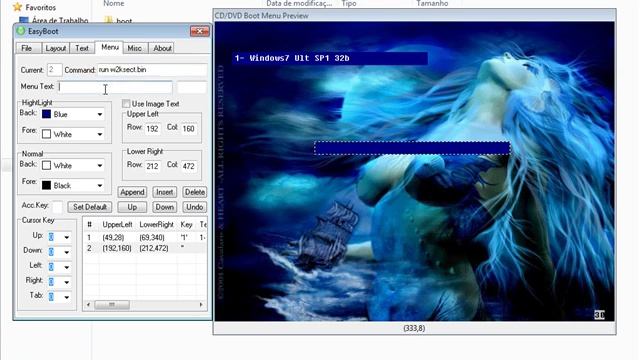Click the Insert button
The height and width of the screenshot is (360, 640).
[164, 192]
